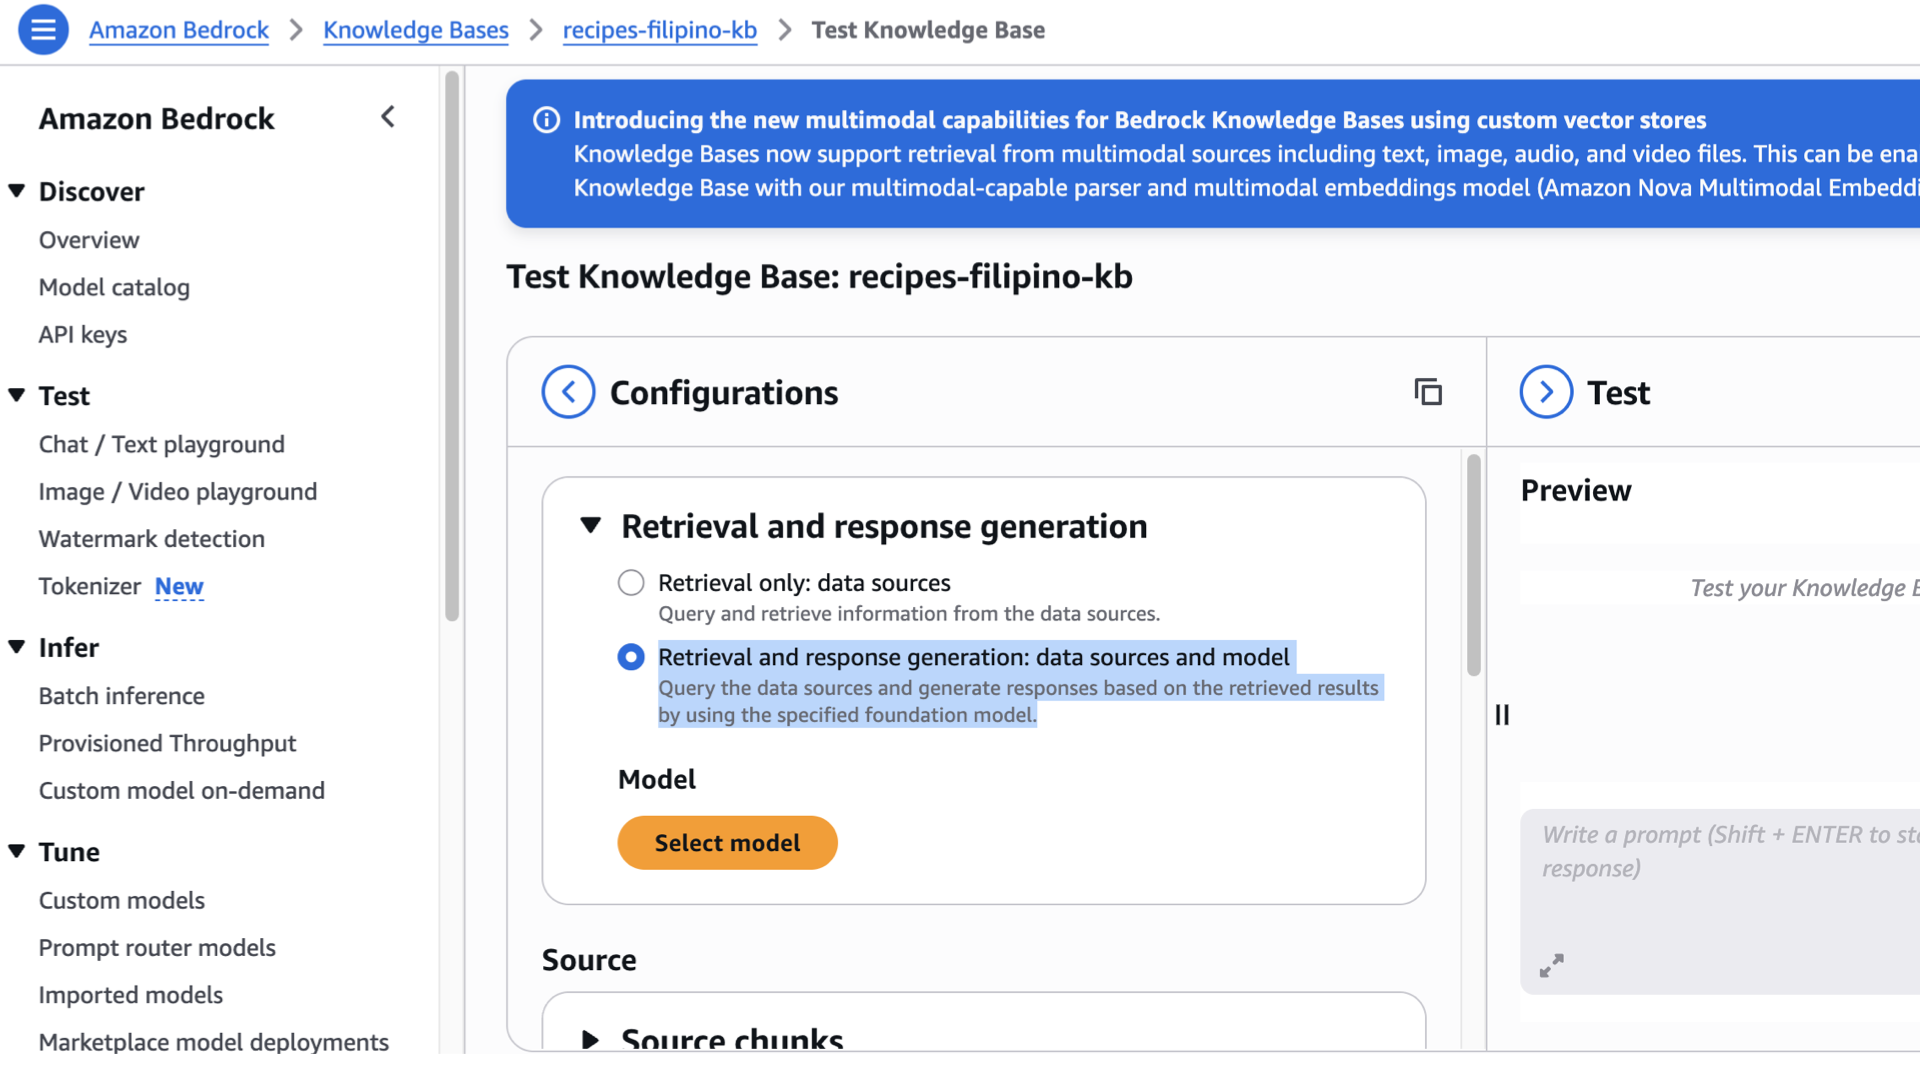
Task: Collapse the Infer sidebar group
Action: tap(17, 647)
